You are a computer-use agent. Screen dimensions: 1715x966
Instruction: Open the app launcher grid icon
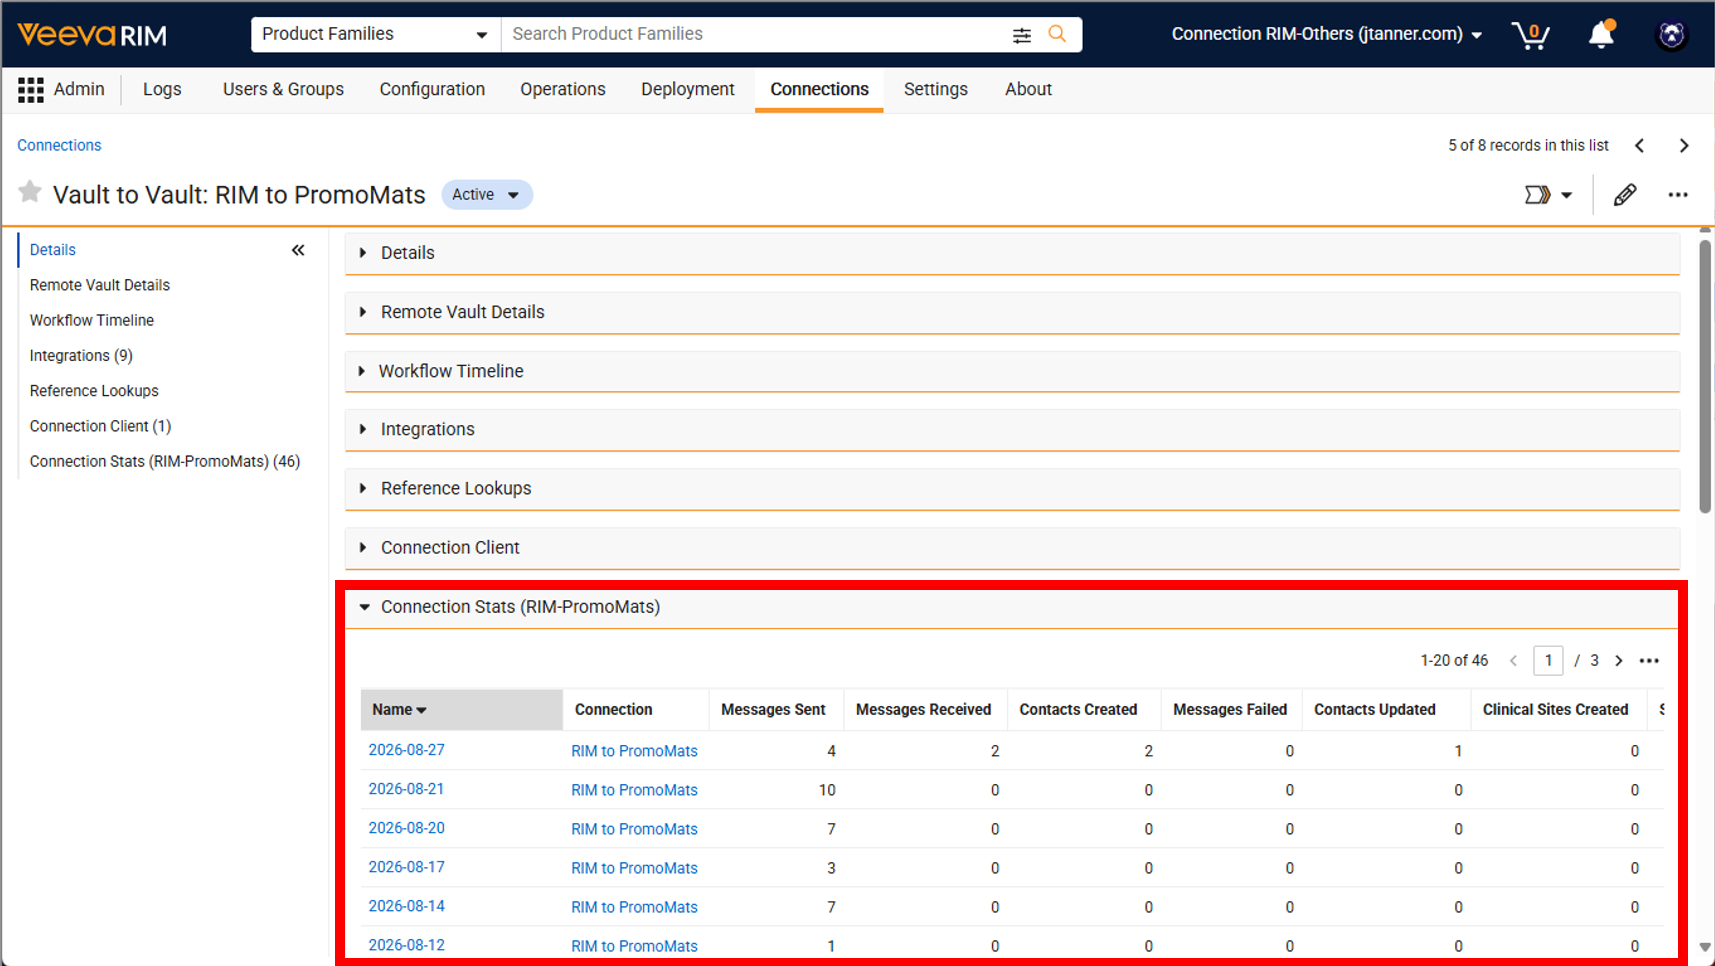coord(31,90)
